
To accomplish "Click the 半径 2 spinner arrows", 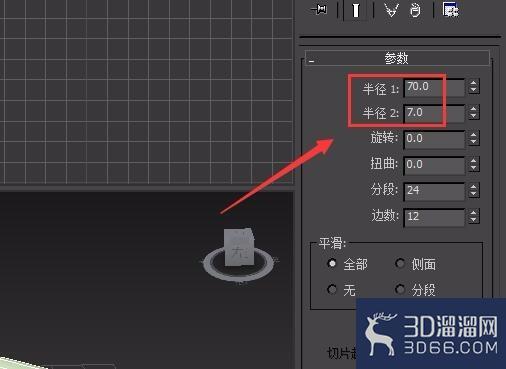I will [x=473, y=112].
